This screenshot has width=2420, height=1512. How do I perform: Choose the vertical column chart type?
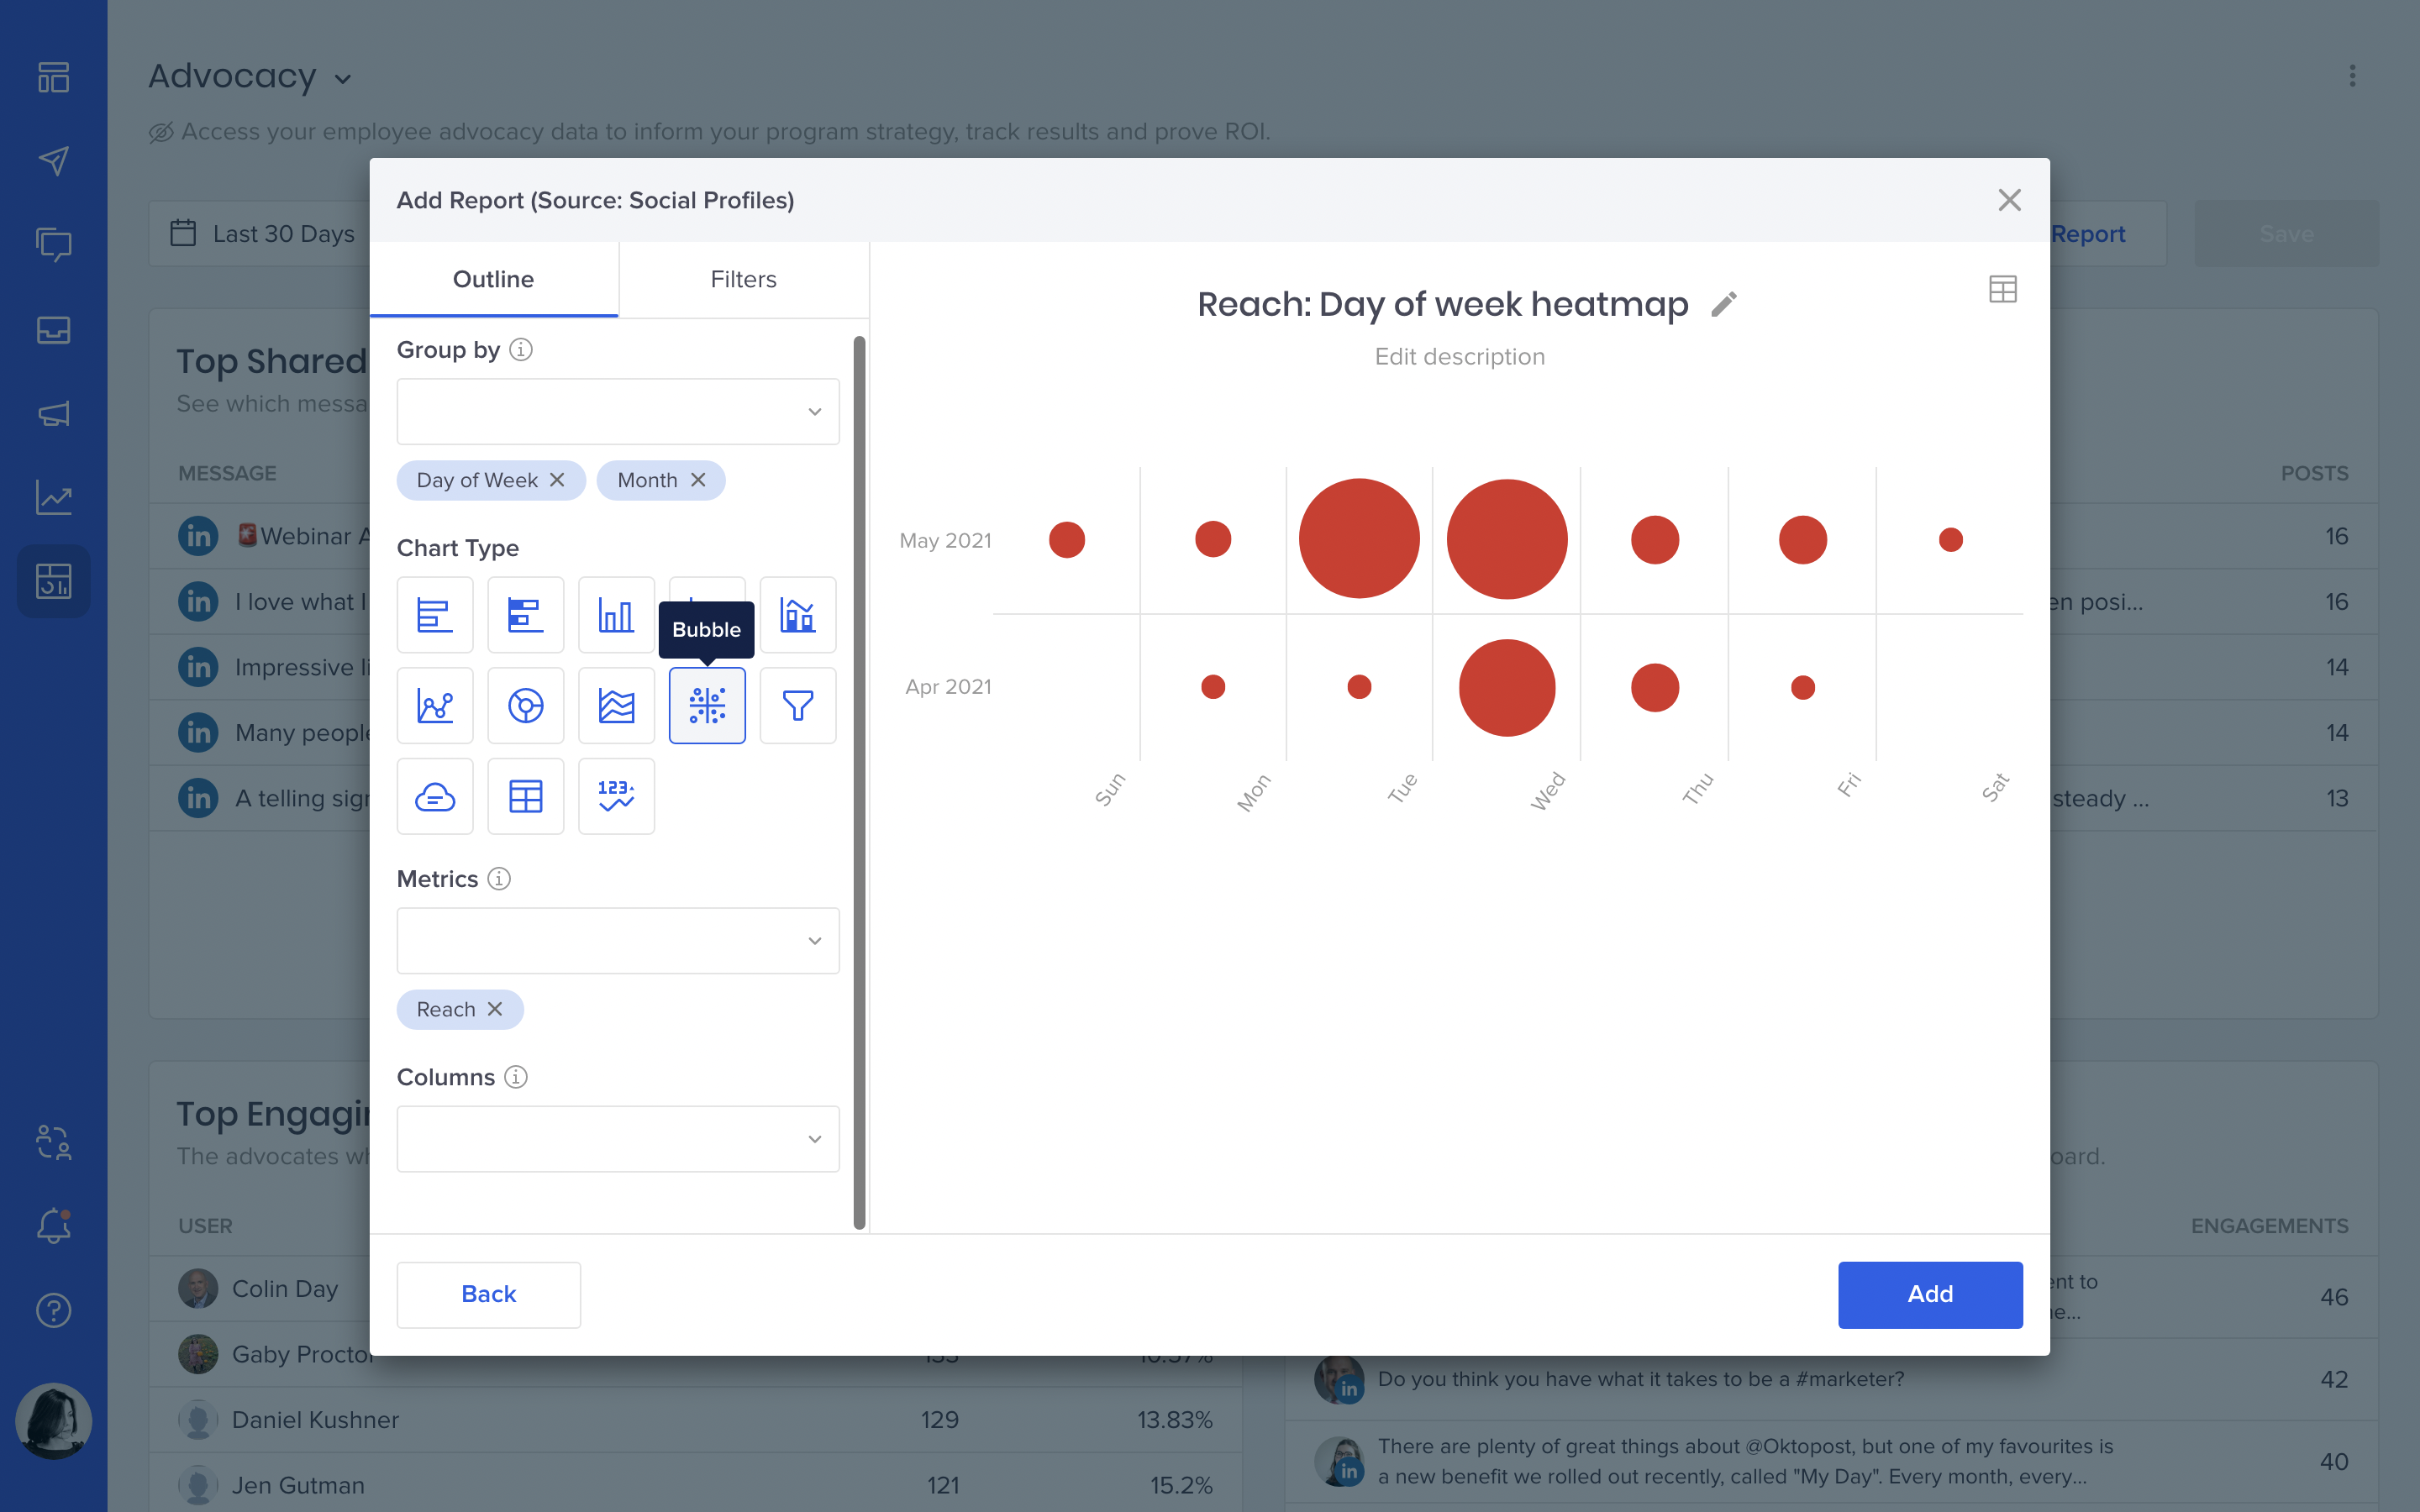pyautogui.click(x=616, y=615)
